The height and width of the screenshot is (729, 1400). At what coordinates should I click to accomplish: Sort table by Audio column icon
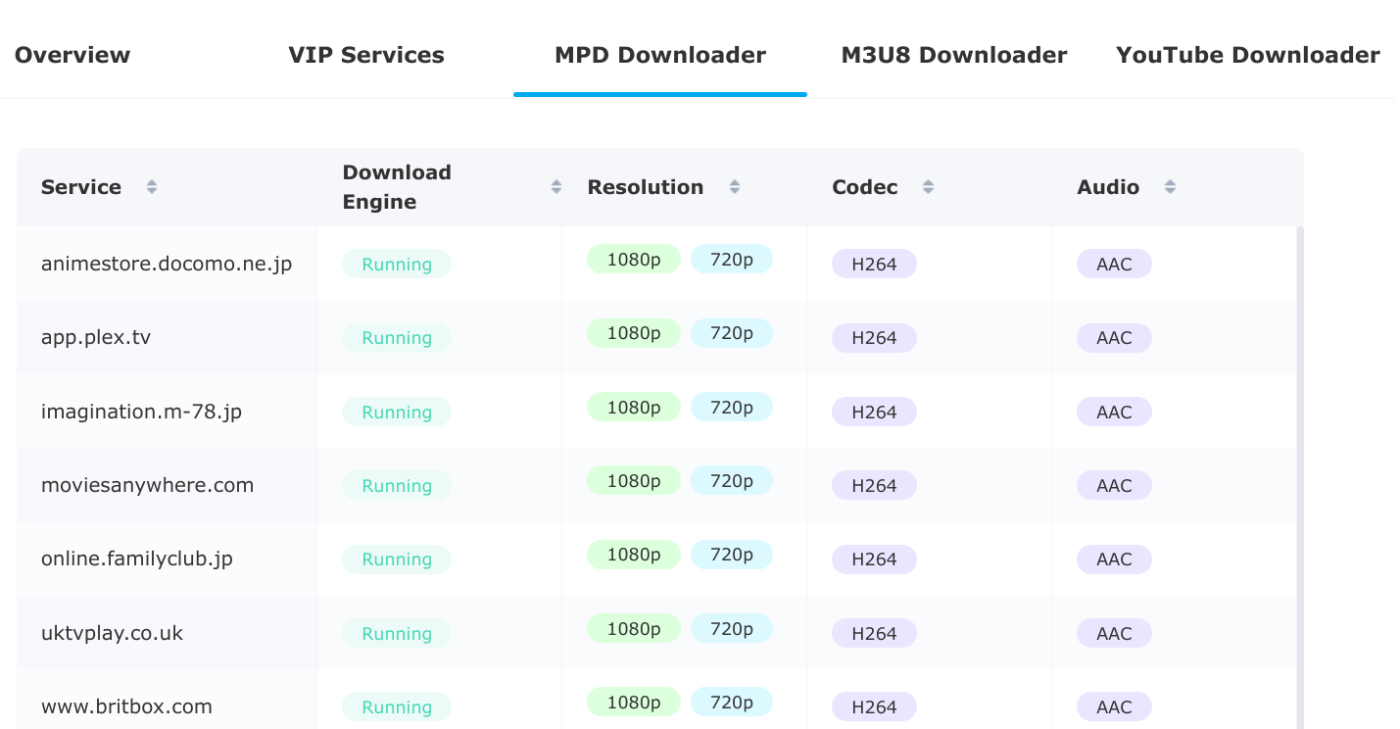1170,187
